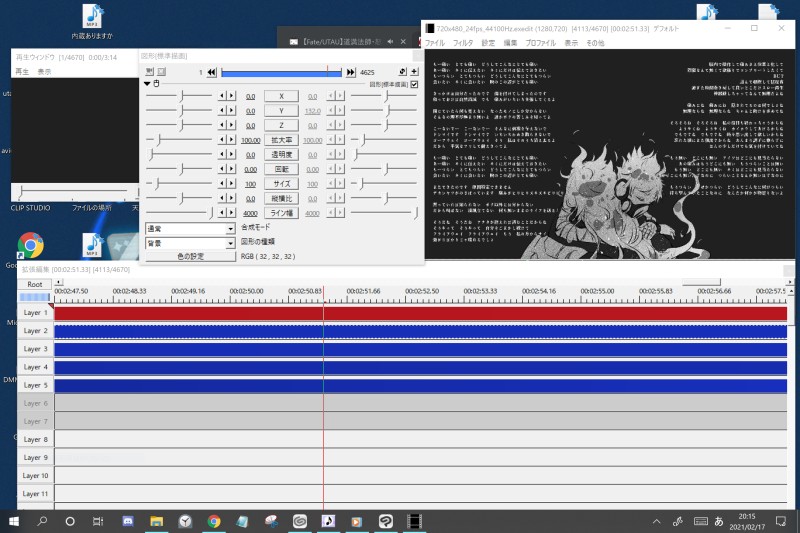800x533 pixels.
Task: Enable hidden Layer 6
Action: tap(35, 403)
